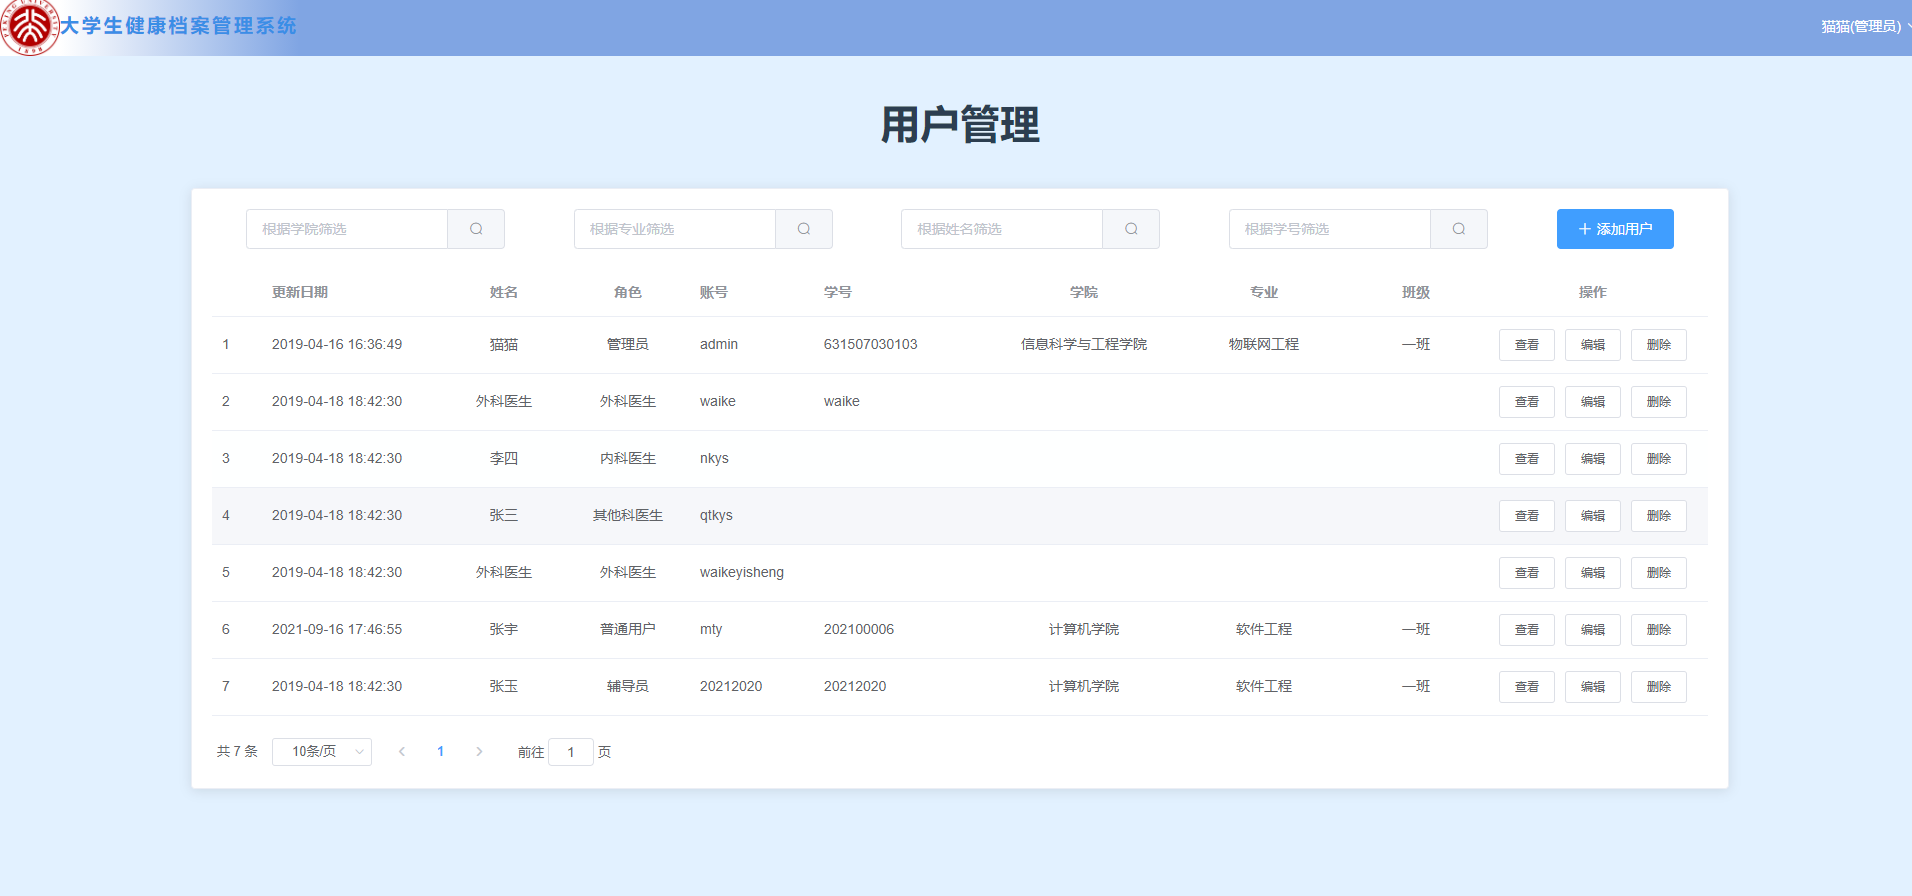Click the 更新日期 column header
1912x896 pixels.
(300, 292)
